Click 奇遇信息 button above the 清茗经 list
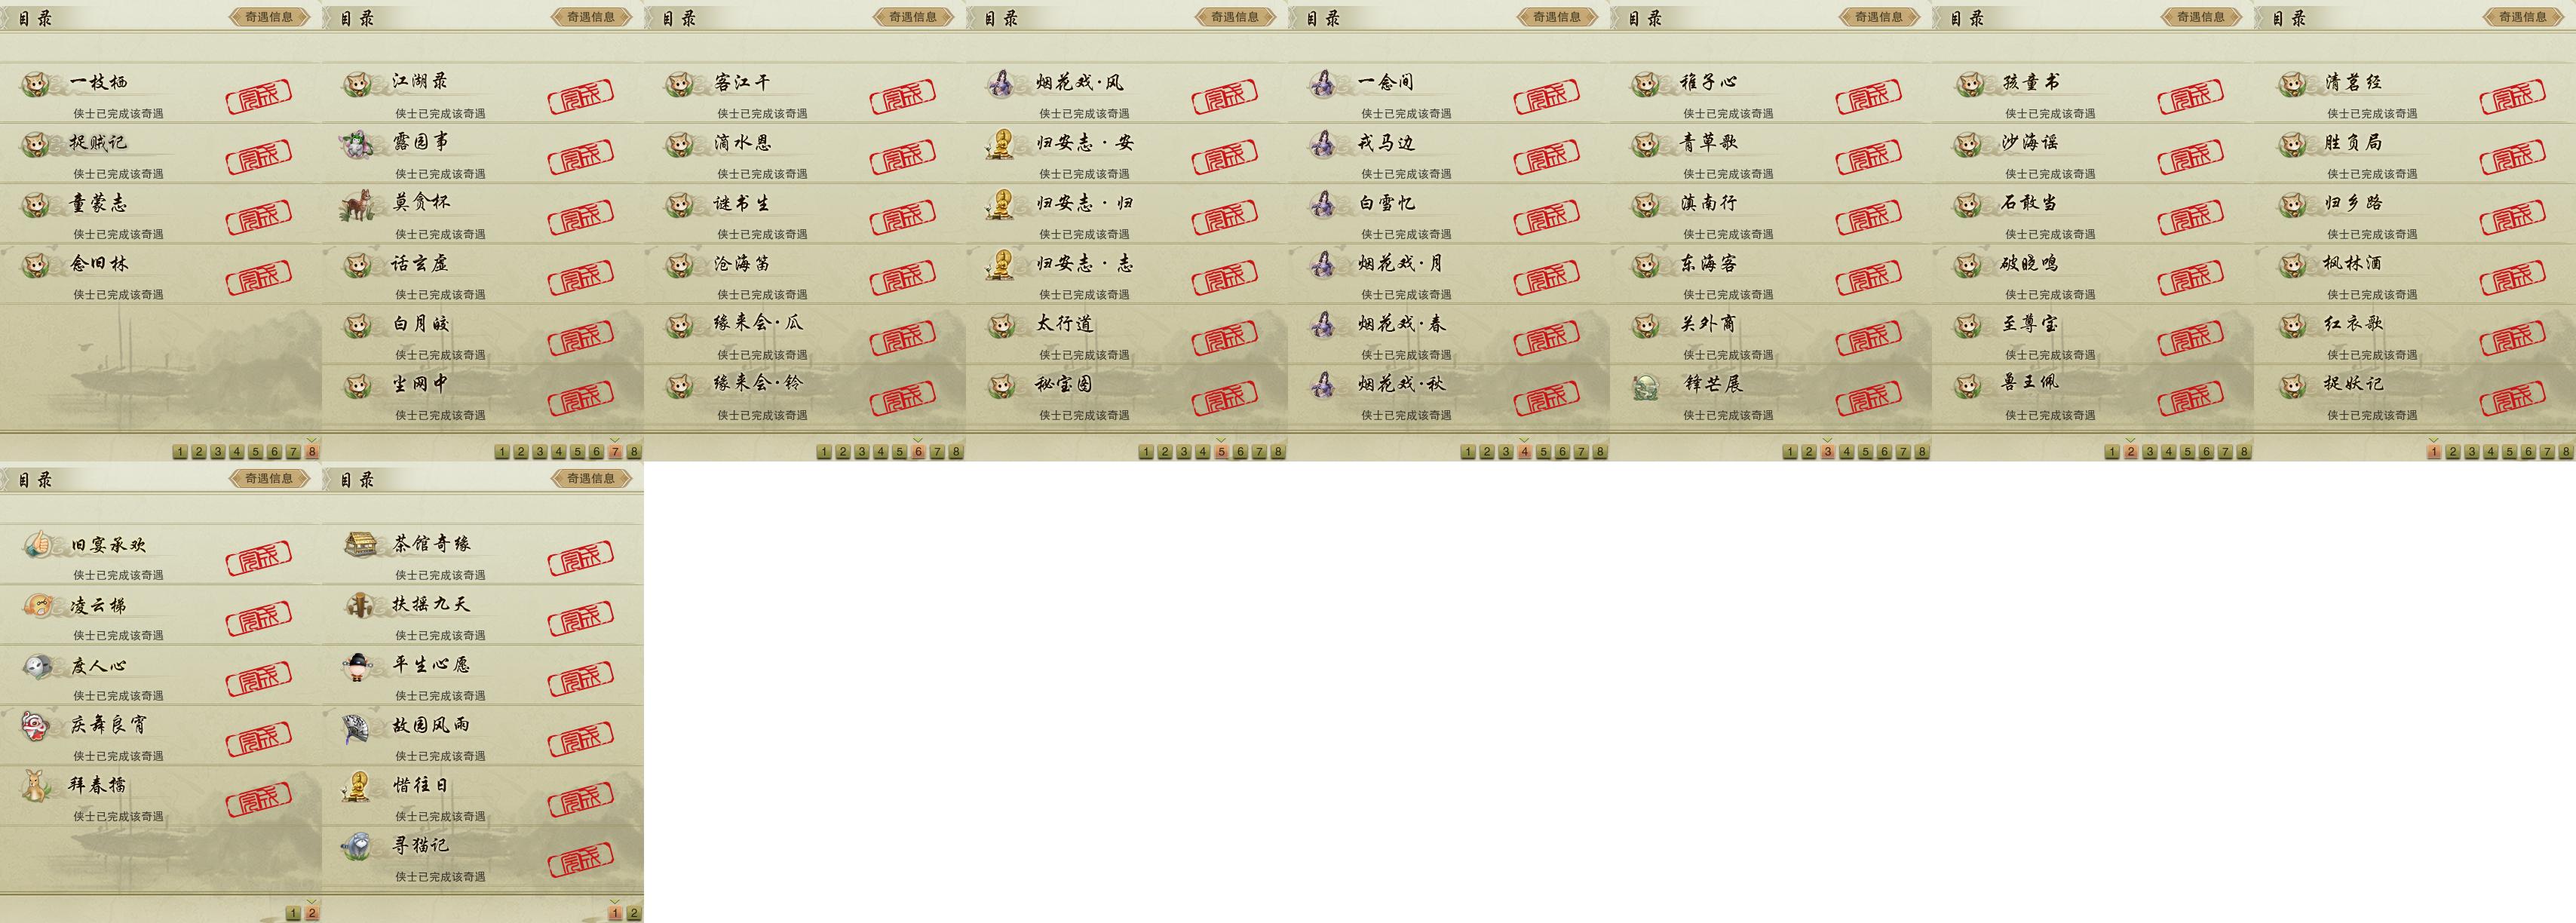Image resolution: width=2576 pixels, height=923 pixels. click(x=2524, y=17)
